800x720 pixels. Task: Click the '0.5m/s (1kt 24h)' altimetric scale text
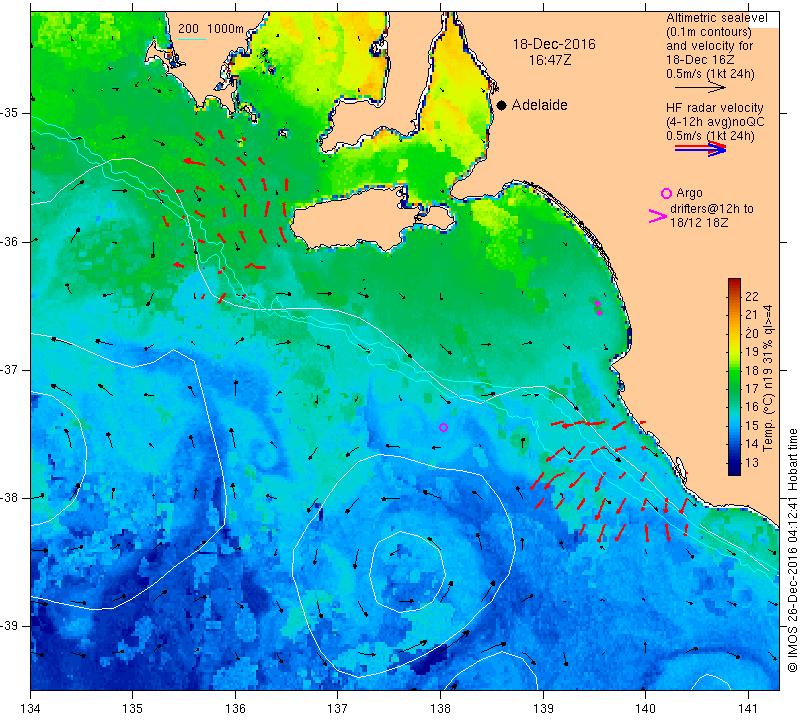710,74
